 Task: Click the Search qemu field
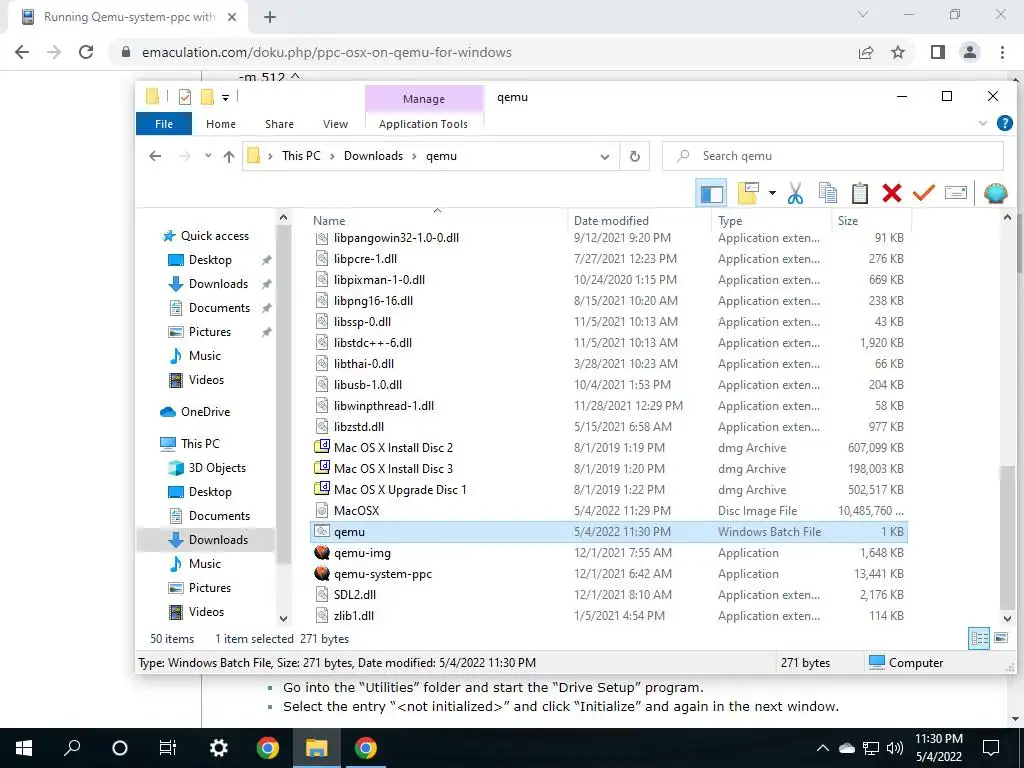coord(833,156)
